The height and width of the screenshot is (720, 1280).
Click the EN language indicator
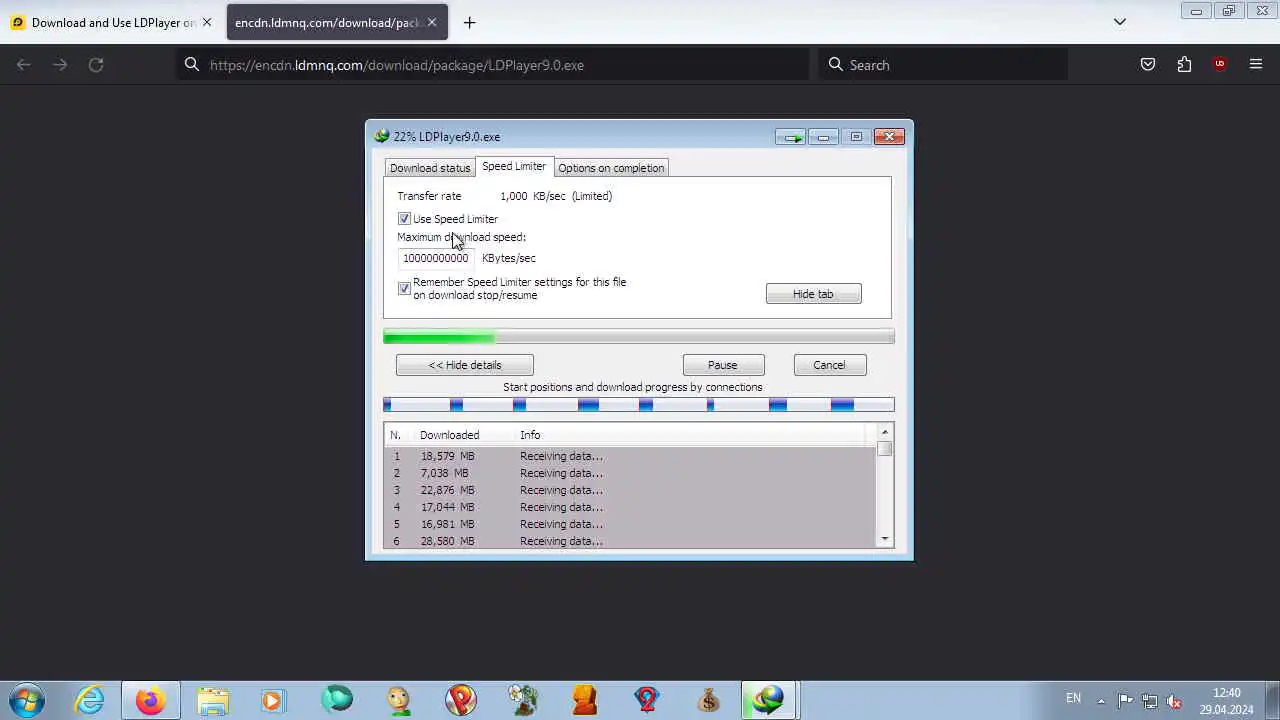point(1073,698)
